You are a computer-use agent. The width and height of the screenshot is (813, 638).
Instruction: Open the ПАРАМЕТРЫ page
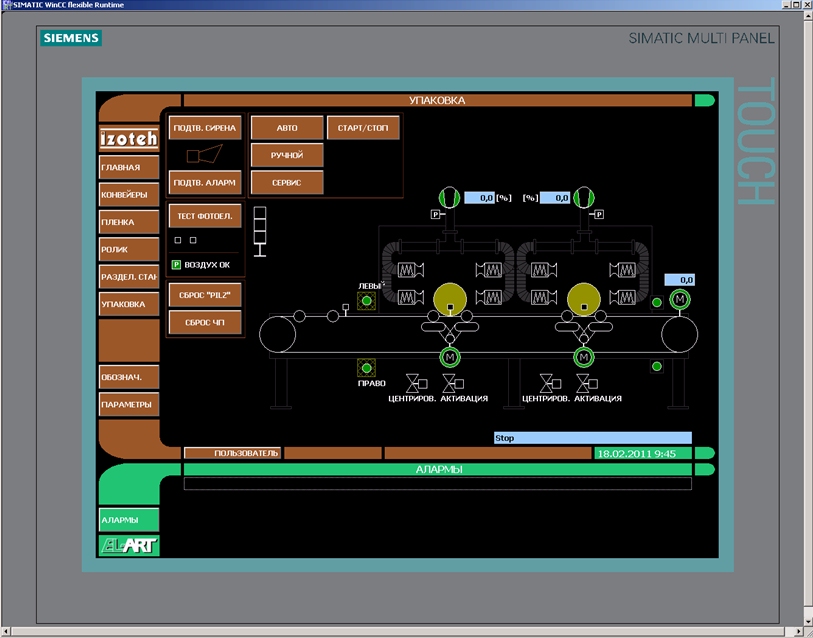point(129,405)
